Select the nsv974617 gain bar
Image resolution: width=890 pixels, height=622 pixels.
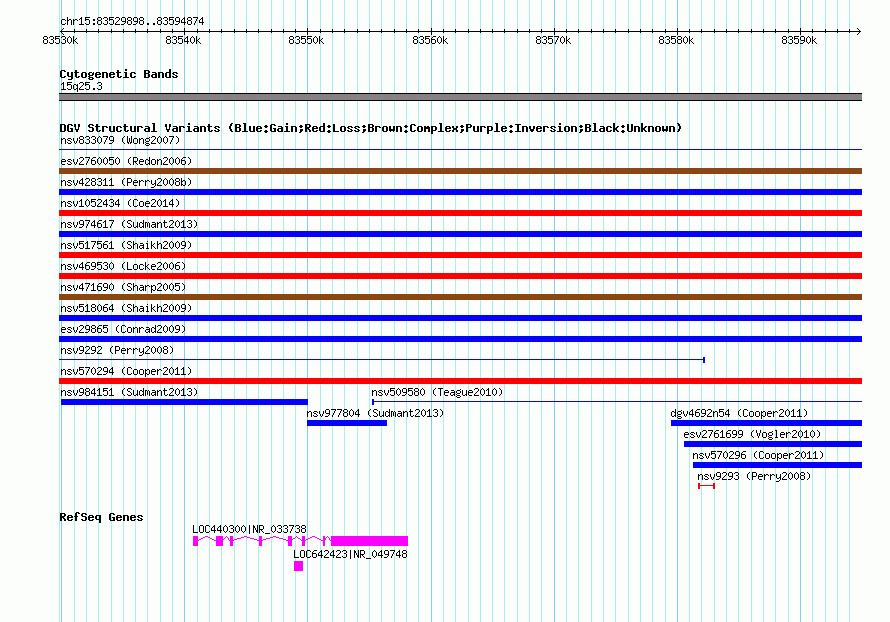click(460, 234)
